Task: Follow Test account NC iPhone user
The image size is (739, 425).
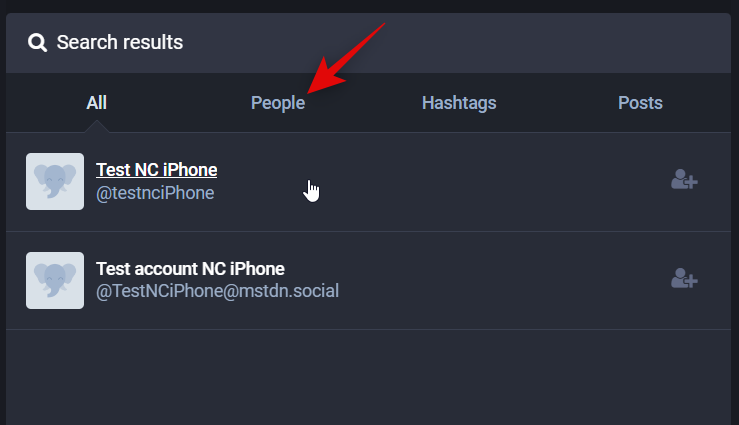Action: coord(684,279)
